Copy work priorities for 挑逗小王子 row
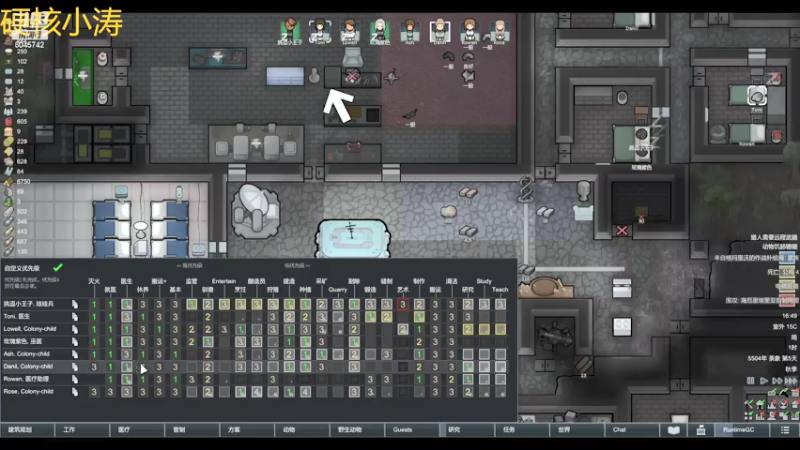This screenshot has width=800, height=450. pos(75,304)
